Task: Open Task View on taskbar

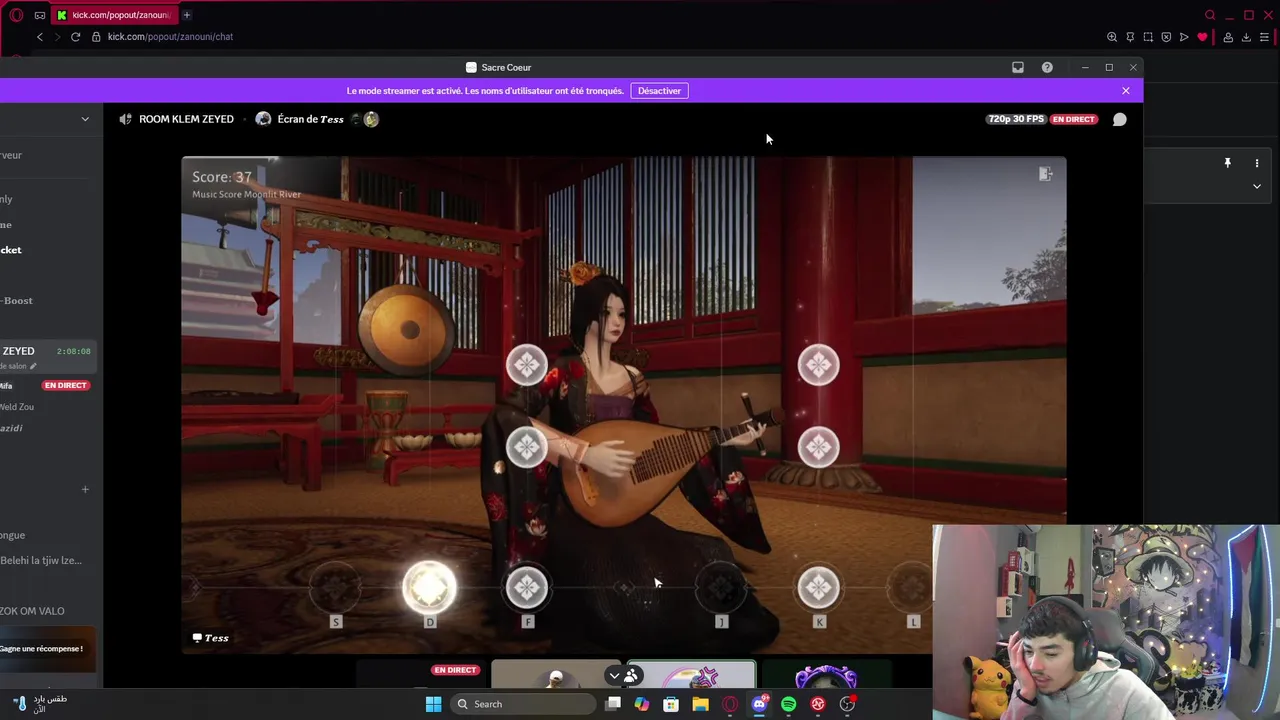Action: [613, 704]
